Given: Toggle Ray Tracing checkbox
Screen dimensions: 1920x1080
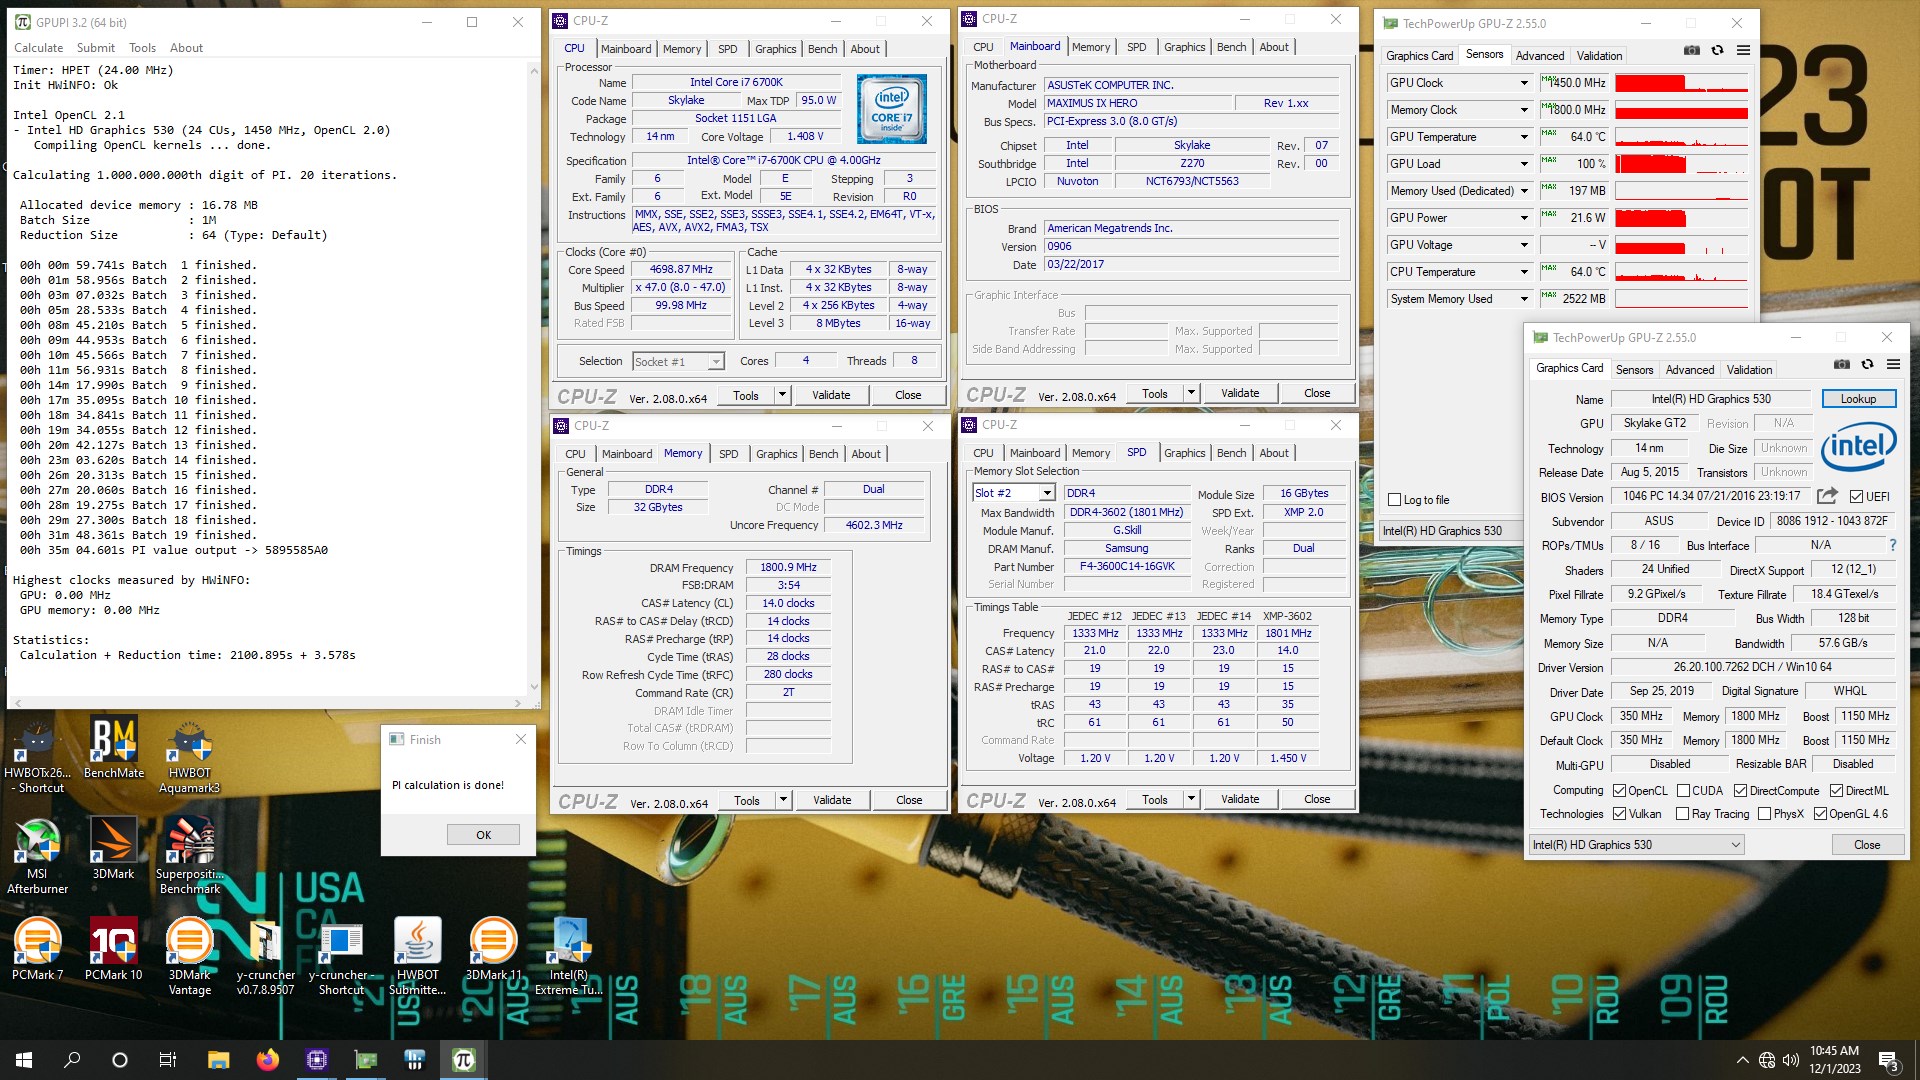Looking at the screenshot, I should click(1682, 814).
